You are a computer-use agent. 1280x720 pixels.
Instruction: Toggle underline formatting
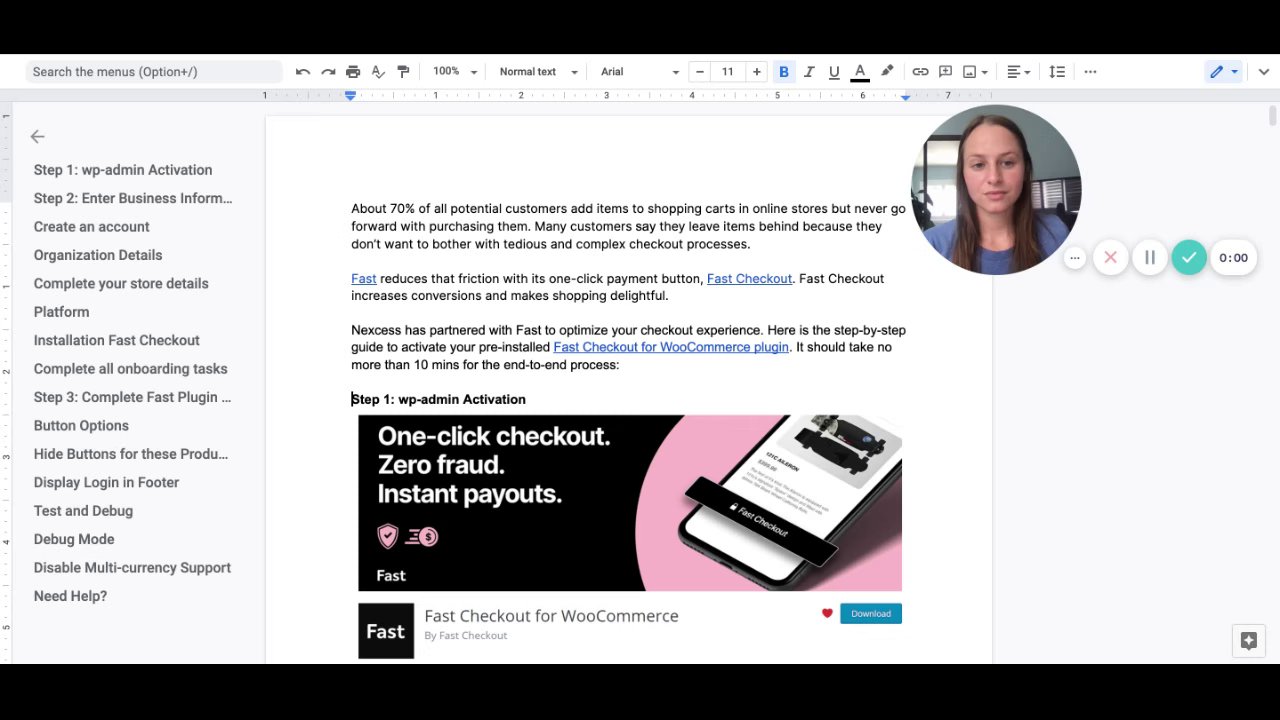pyautogui.click(x=834, y=72)
